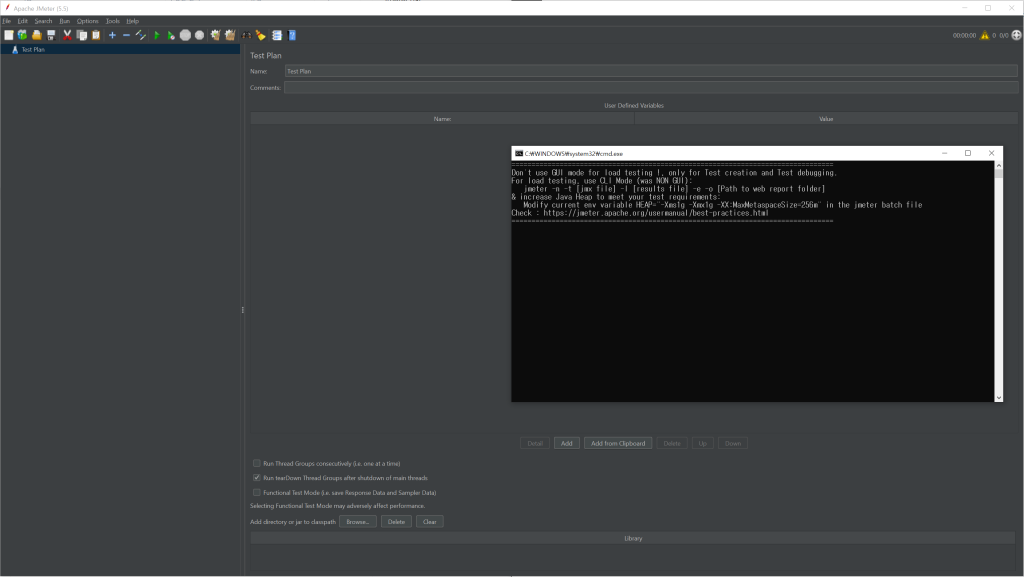
Task: Save the test plan with floppy icon
Action: (x=51, y=35)
